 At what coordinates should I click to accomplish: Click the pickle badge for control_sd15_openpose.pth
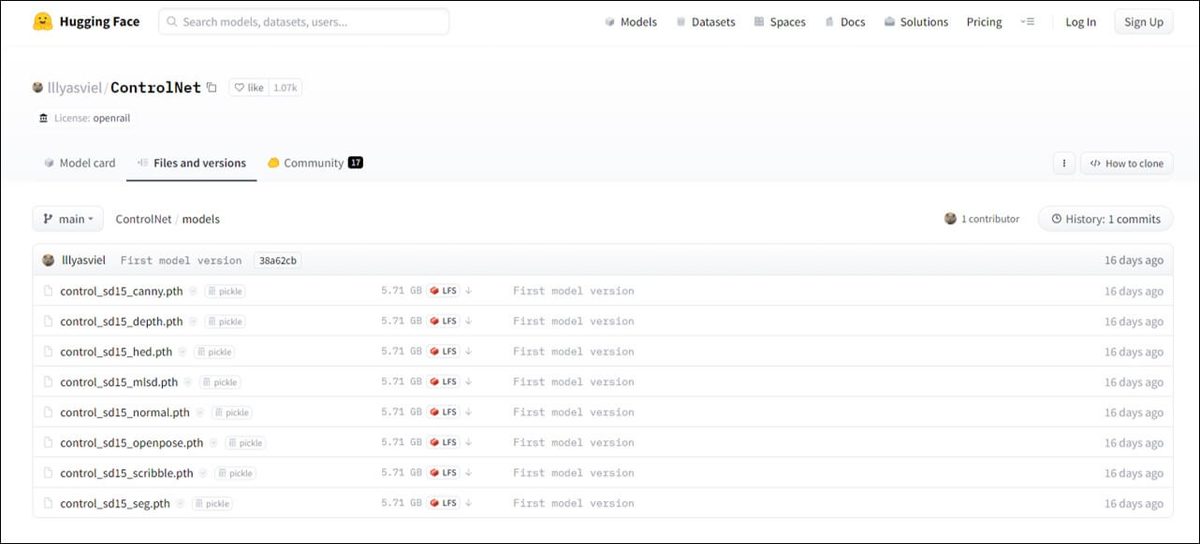click(245, 442)
